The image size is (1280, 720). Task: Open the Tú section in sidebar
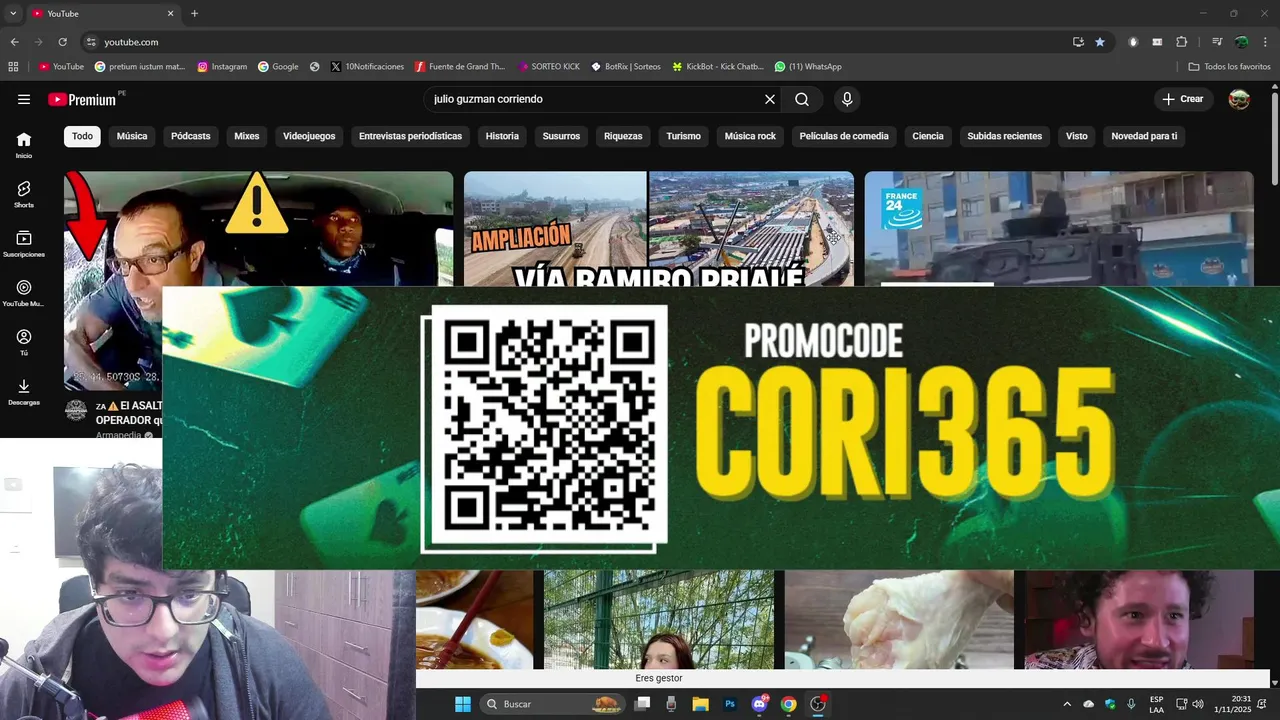pyautogui.click(x=24, y=343)
